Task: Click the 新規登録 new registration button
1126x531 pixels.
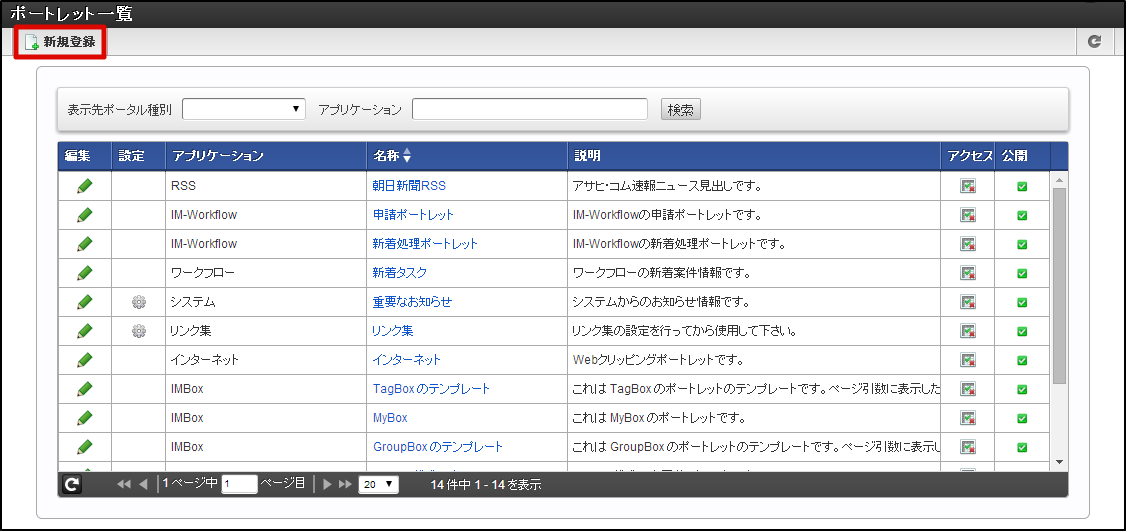Action: (60, 42)
